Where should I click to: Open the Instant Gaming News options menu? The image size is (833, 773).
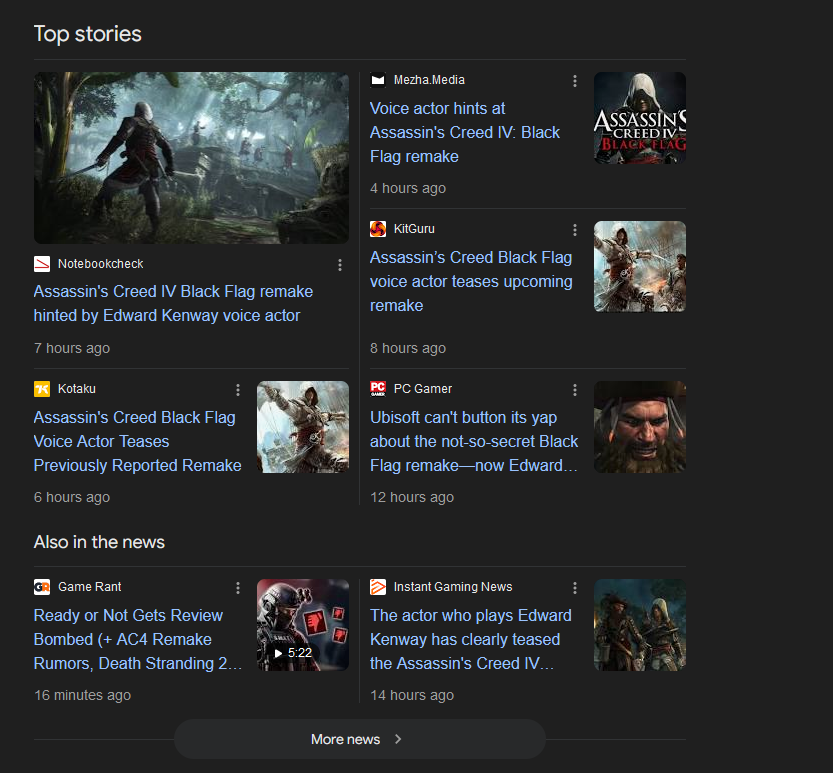pyautogui.click(x=575, y=588)
